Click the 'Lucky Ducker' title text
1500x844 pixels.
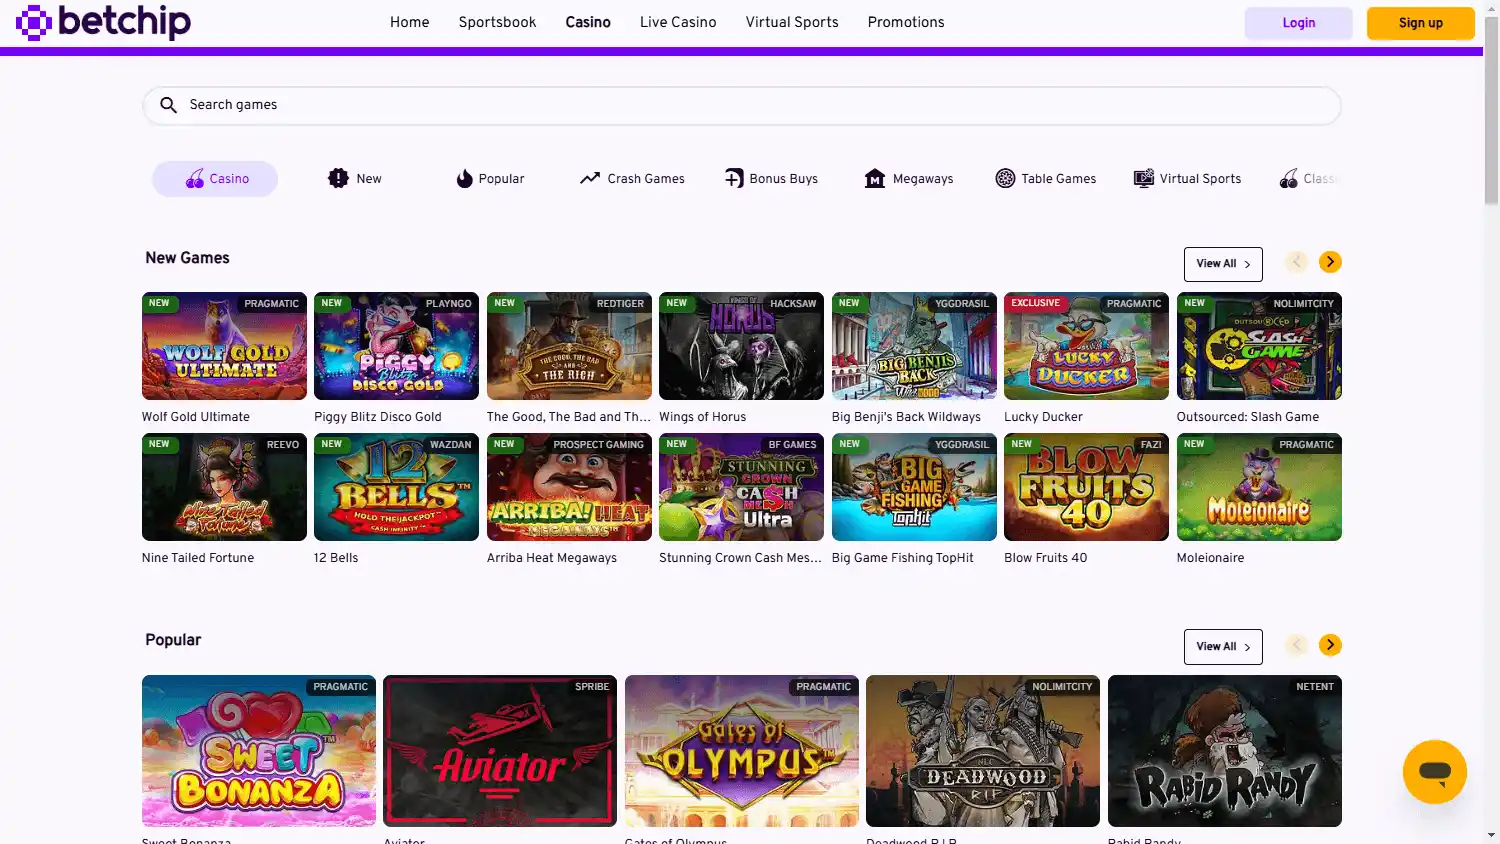1044,417
